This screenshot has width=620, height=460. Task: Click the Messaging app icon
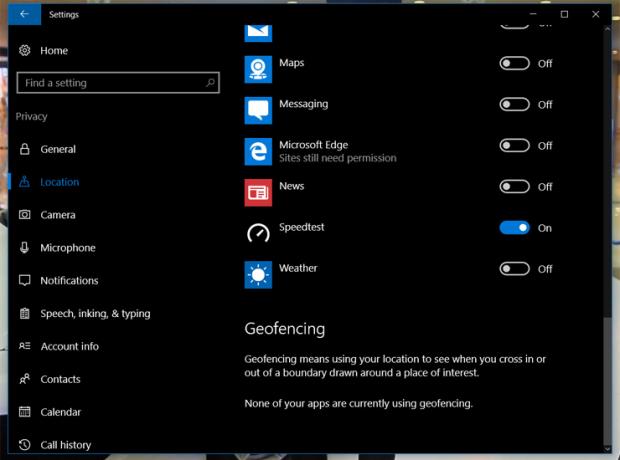[258, 110]
